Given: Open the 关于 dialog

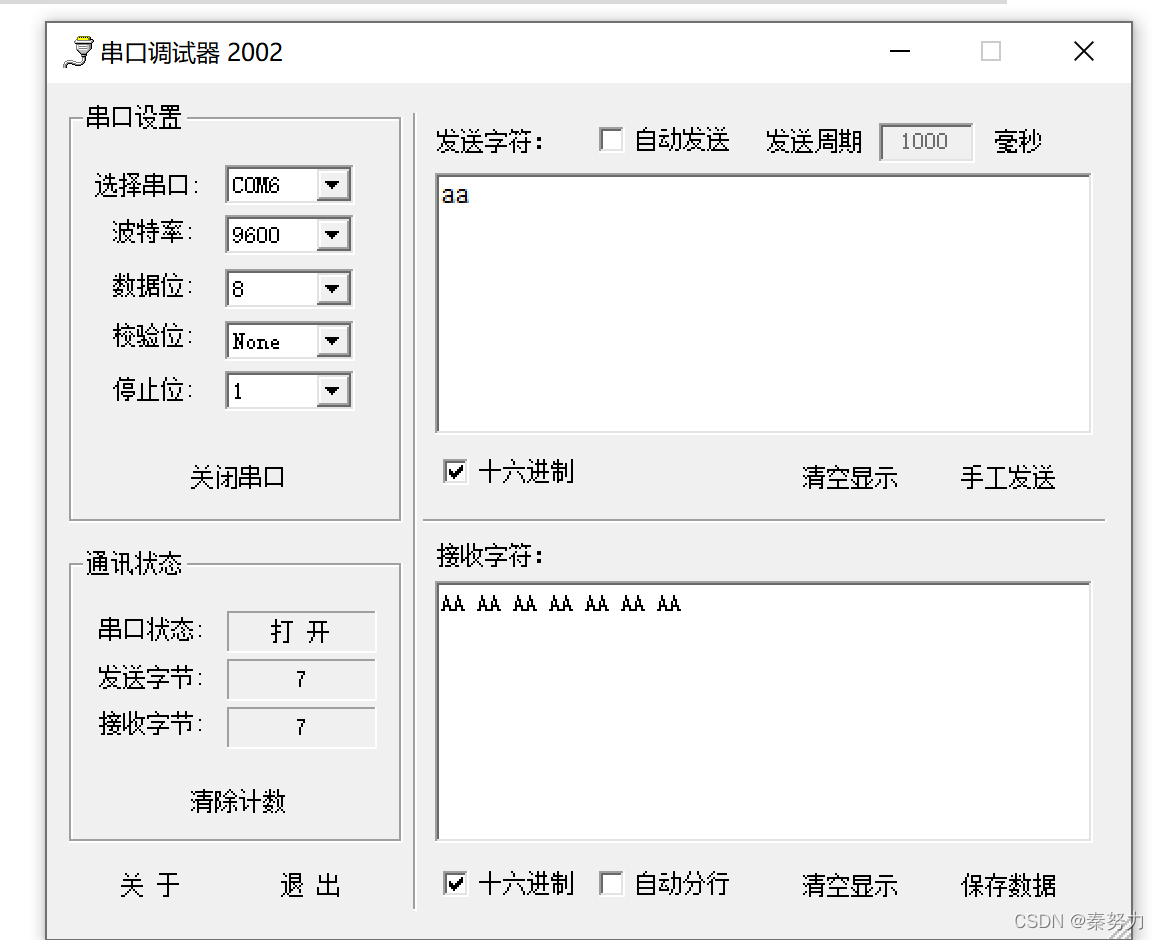Looking at the screenshot, I should pyautogui.click(x=149, y=885).
